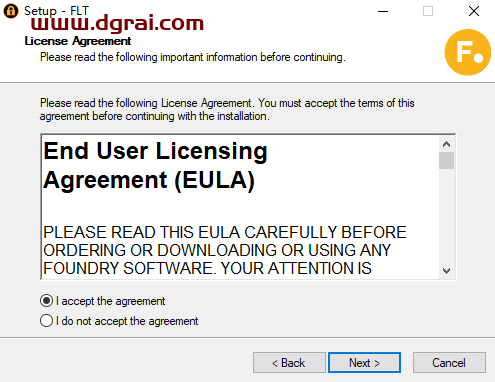Close the Setup - FLT installer window
Image resolution: width=495 pixels, height=382 pixels.
pyautogui.click(x=474, y=11)
